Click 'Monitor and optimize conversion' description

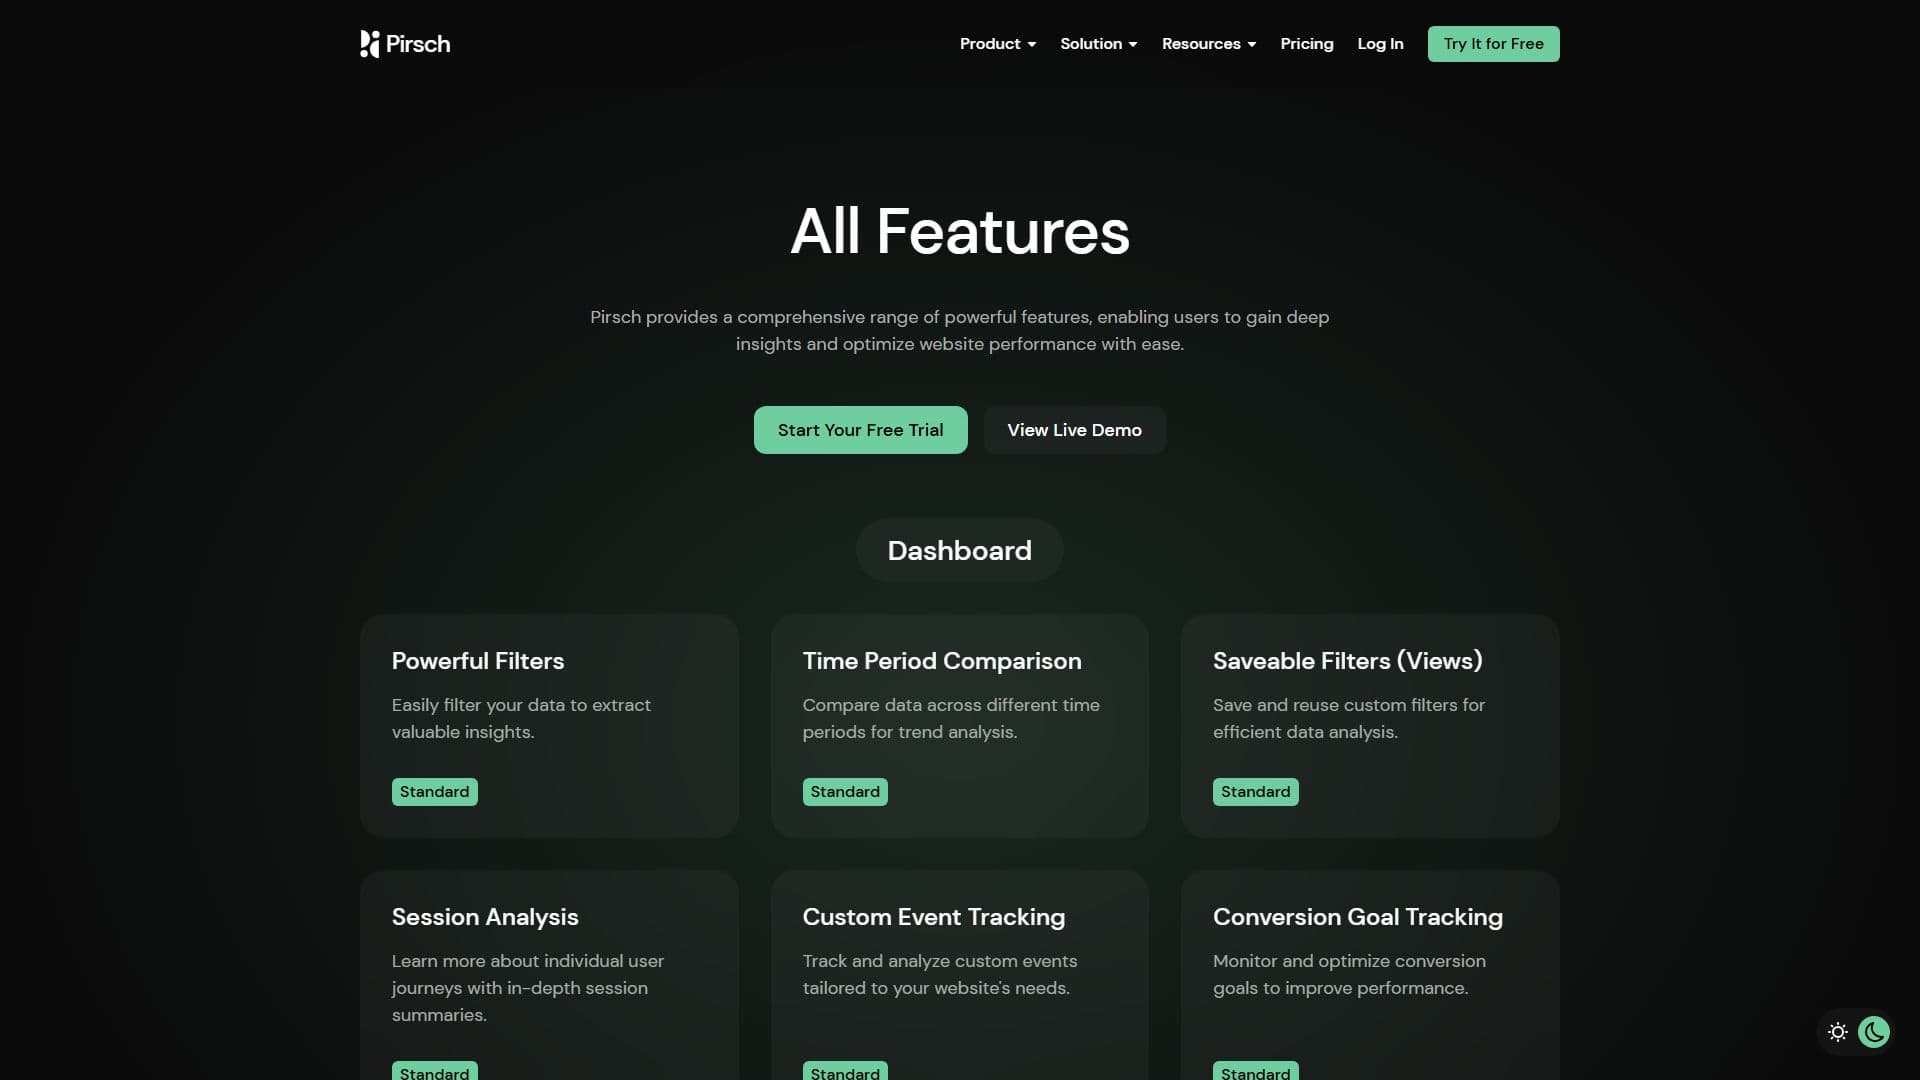pos(1349,974)
